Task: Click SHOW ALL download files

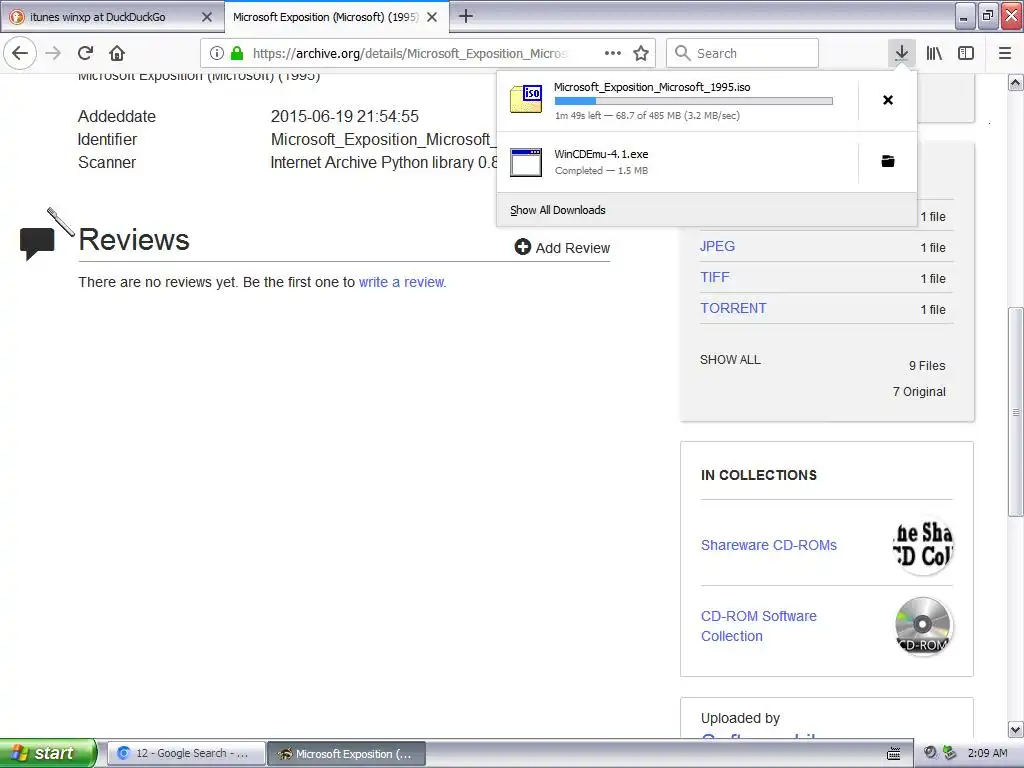Action: (730, 360)
